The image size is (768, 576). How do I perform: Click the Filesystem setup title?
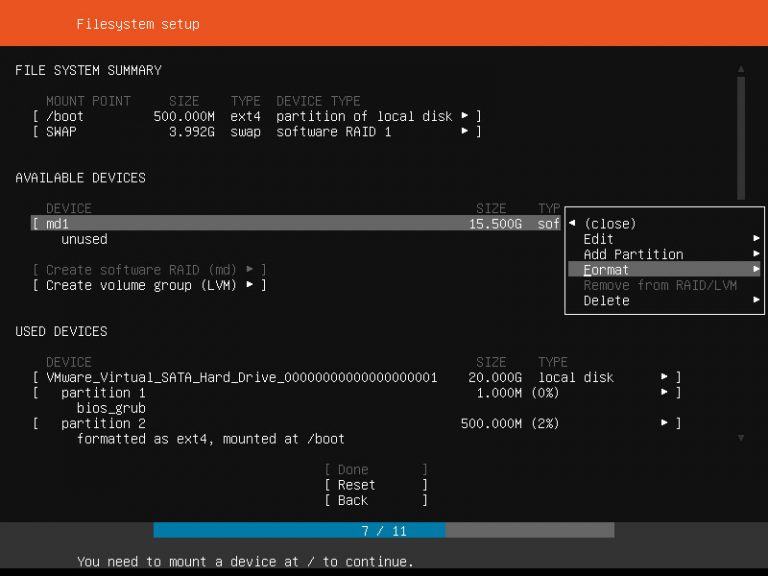[x=138, y=24]
